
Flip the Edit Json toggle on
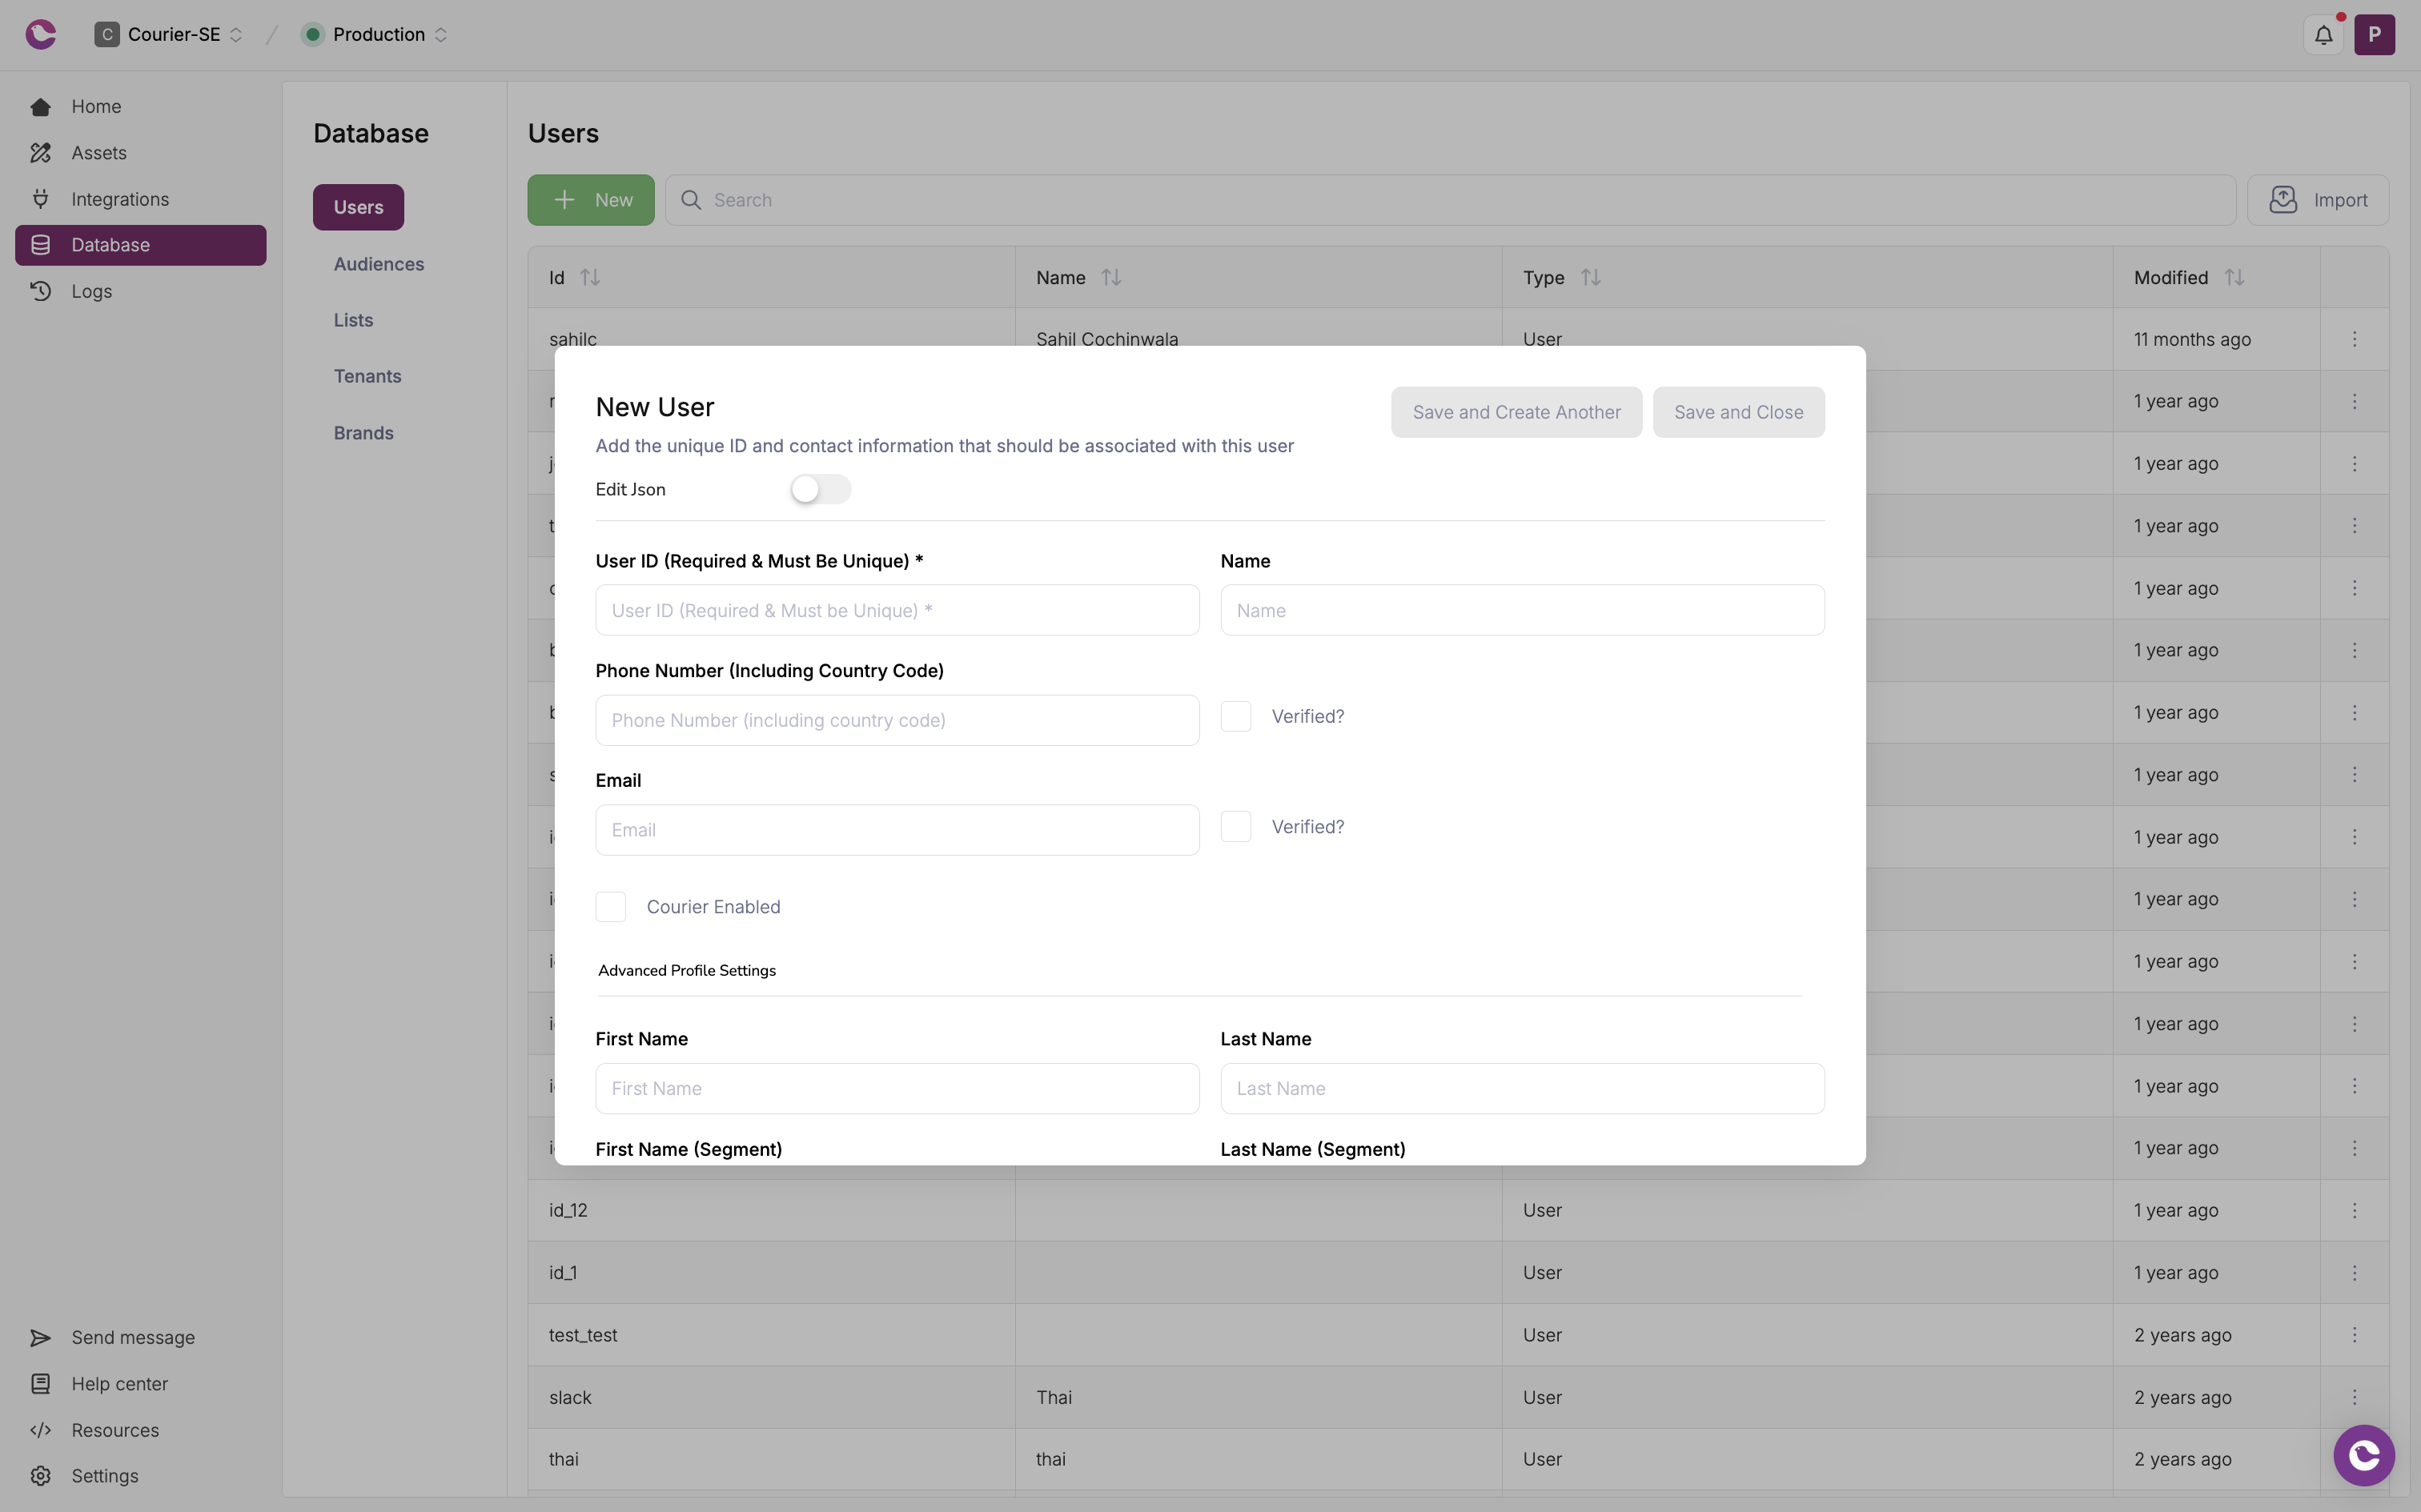tap(818, 489)
